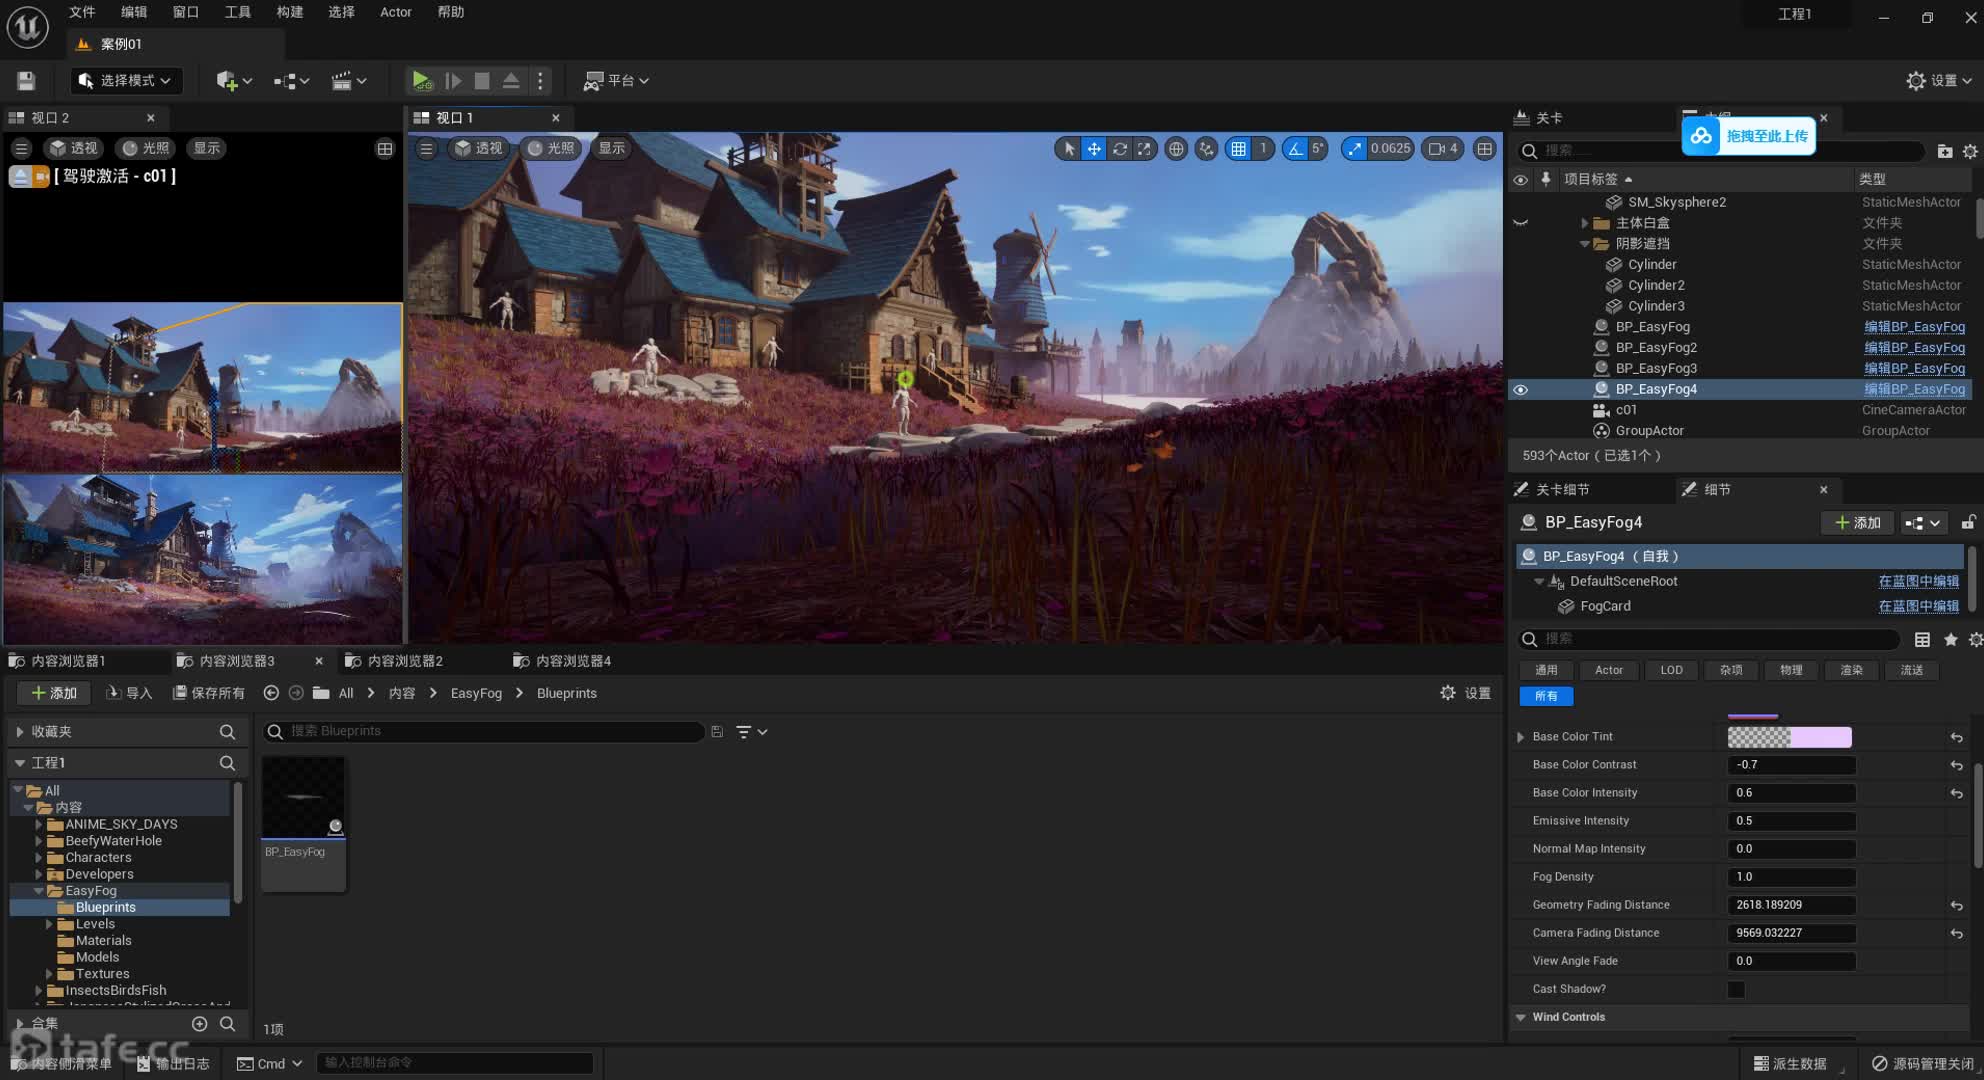Click the Stop simulation button
This screenshot has width=1984, height=1080.
pyautogui.click(x=482, y=80)
